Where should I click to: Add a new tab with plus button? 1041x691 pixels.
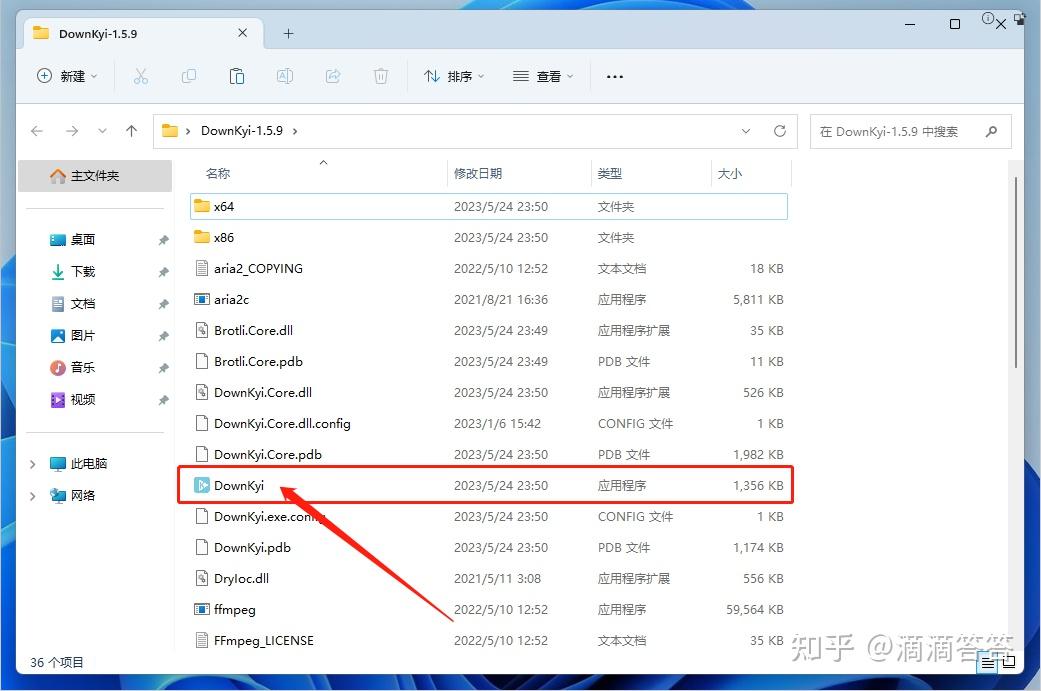[288, 33]
